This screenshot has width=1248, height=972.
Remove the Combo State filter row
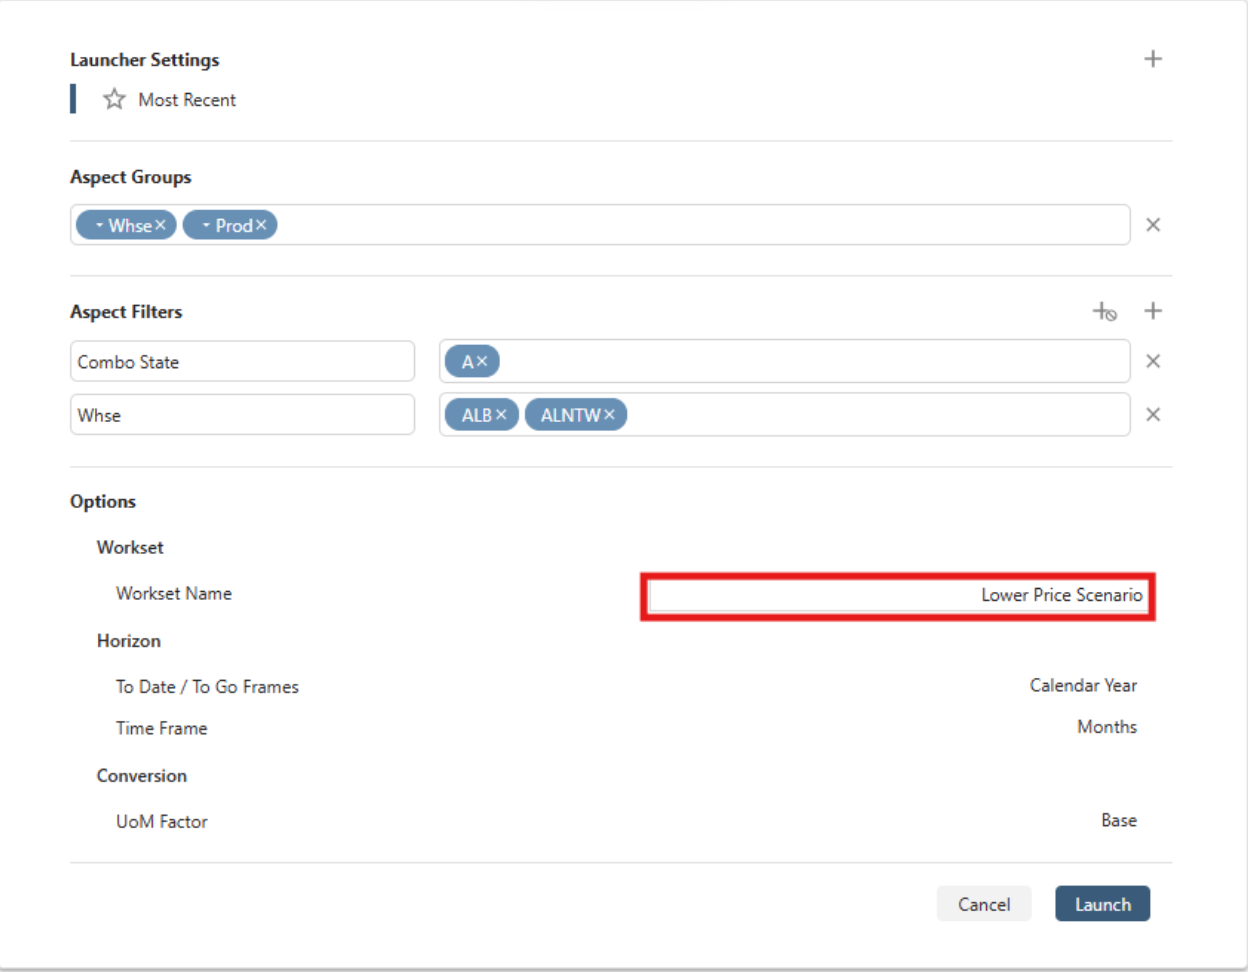click(x=1152, y=361)
